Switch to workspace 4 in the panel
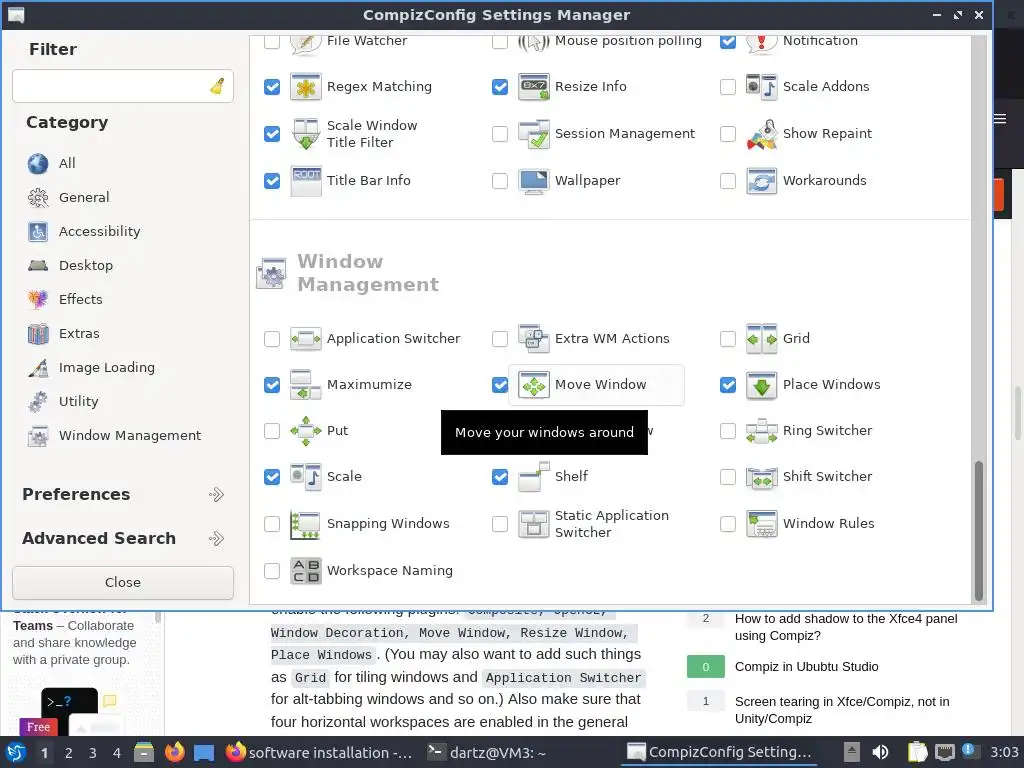The image size is (1024, 768). (117, 753)
